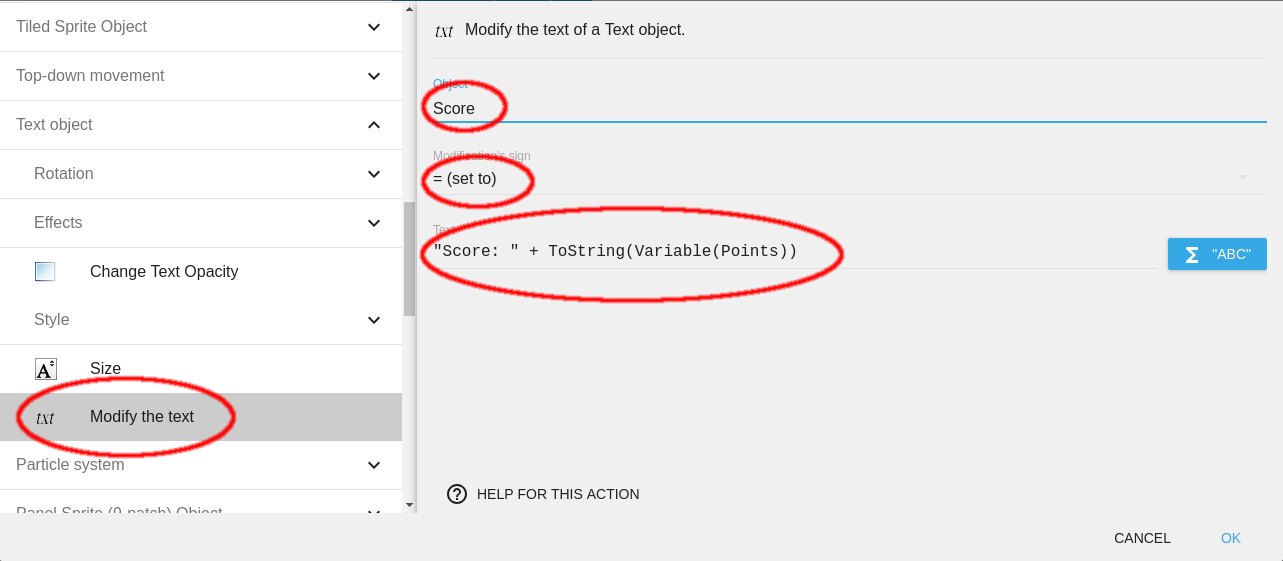
Task: Click the help question mark icon
Action: tap(457, 494)
